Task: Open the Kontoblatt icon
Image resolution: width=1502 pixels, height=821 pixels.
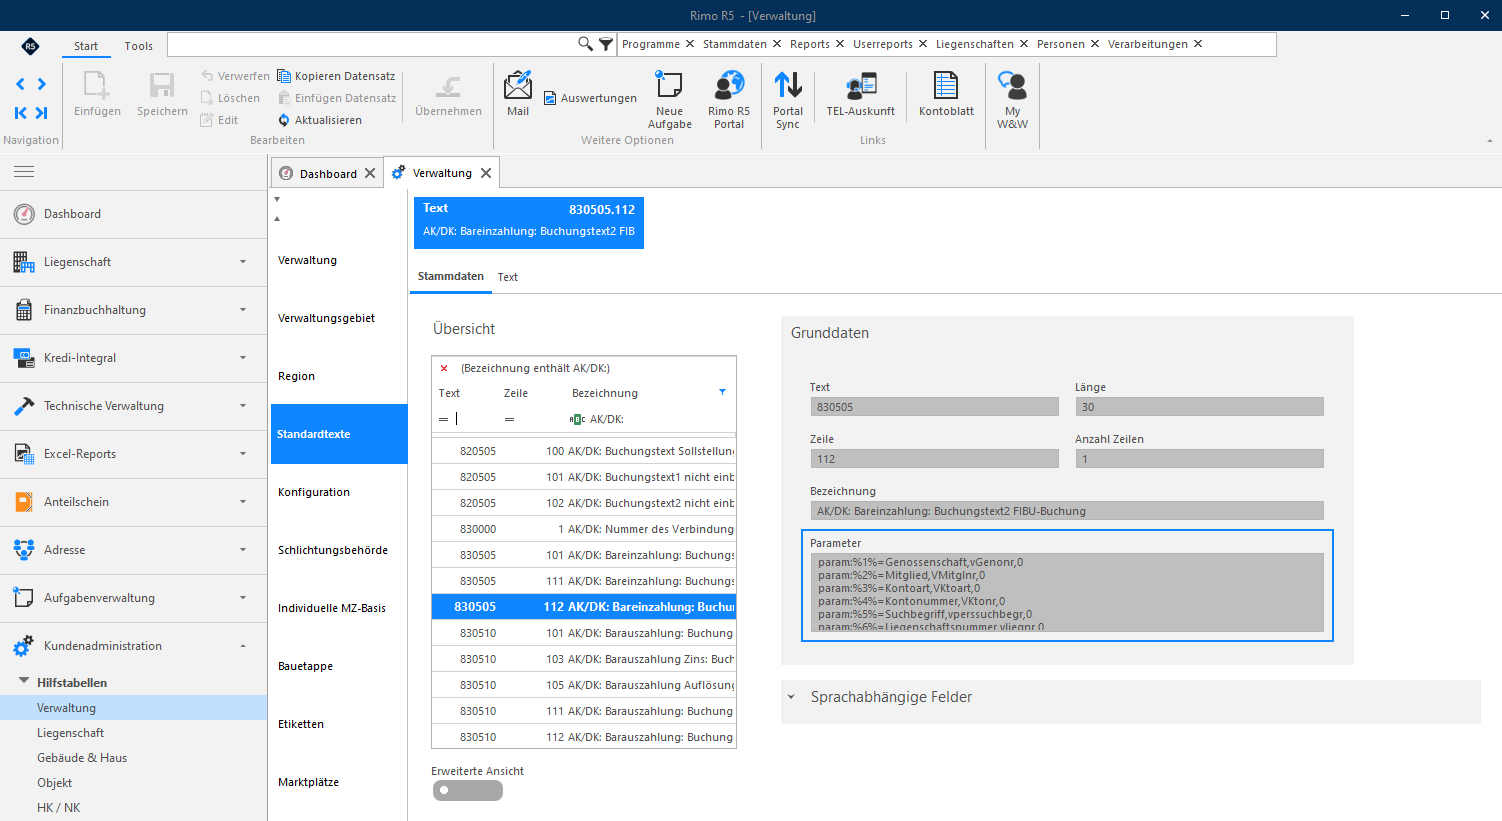Action: click(x=946, y=87)
